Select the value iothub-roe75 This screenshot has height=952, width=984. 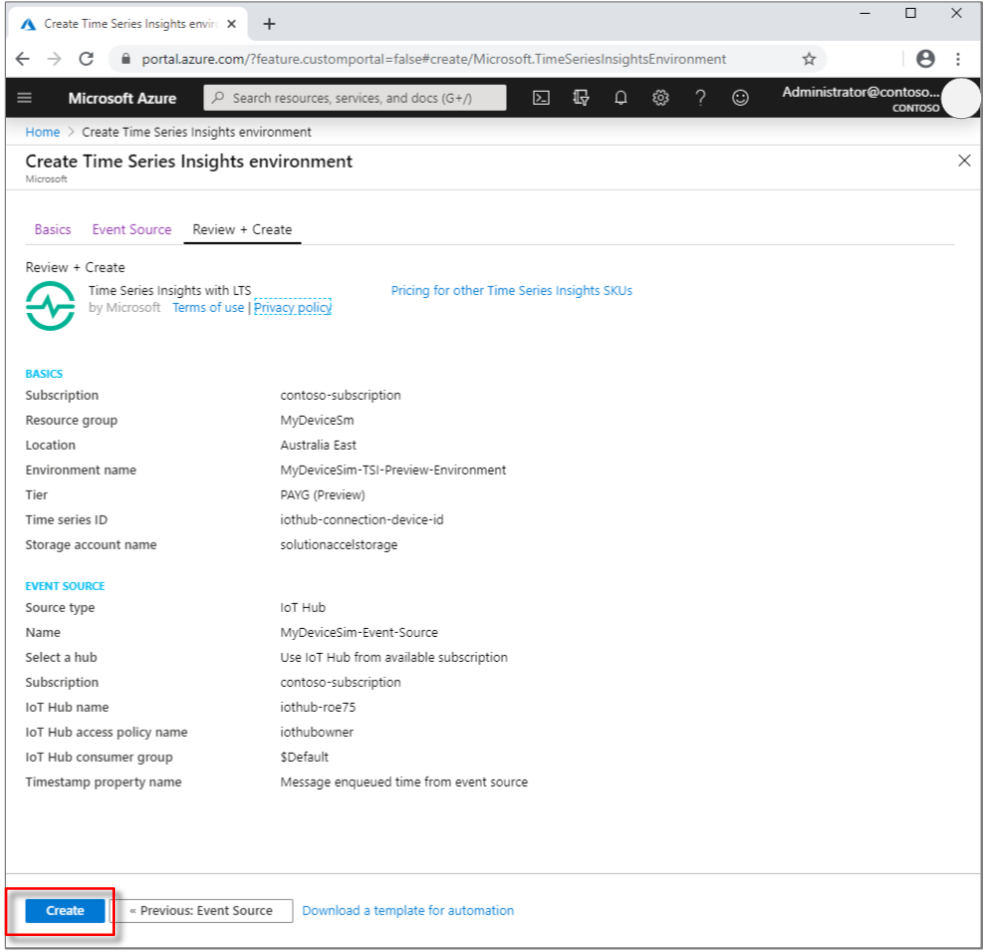pyautogui.click(x=318, y=707)
